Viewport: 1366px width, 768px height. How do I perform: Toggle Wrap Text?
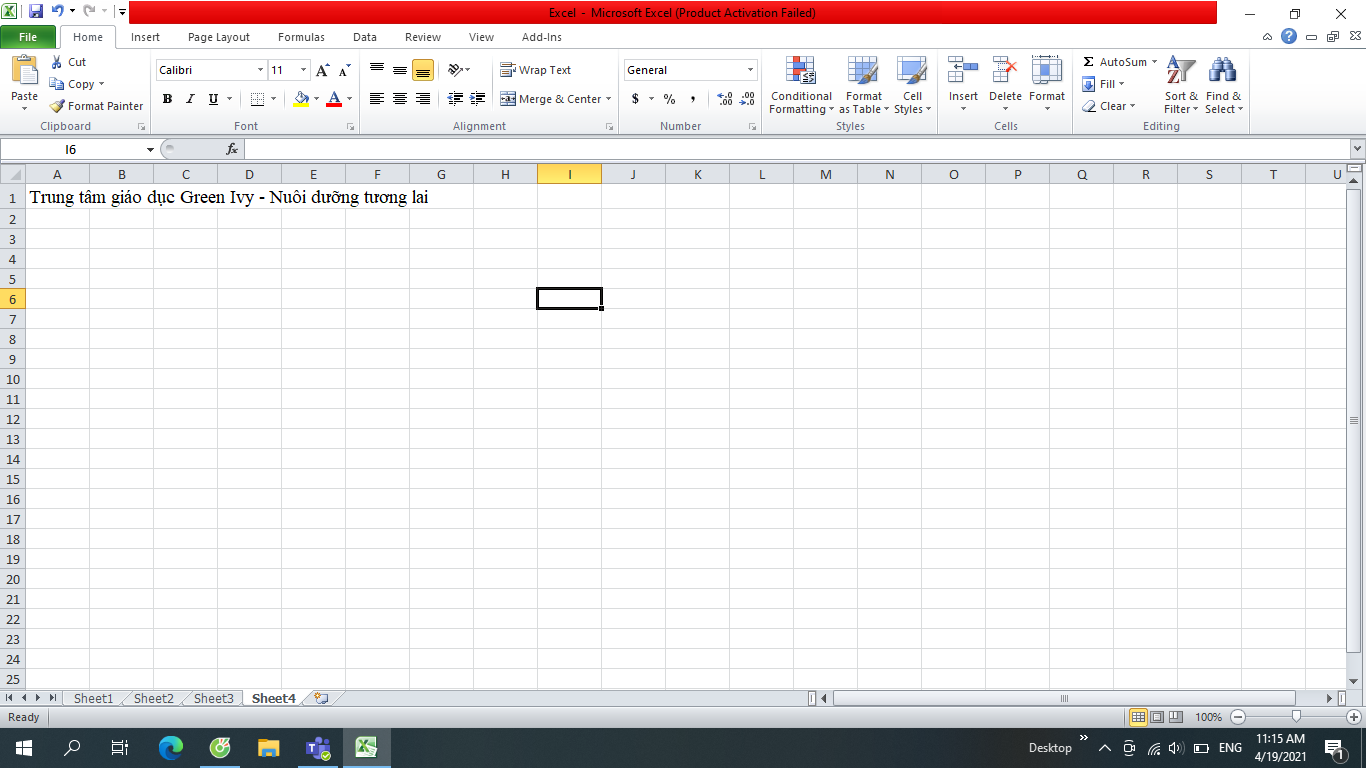[x=536, y=70]
